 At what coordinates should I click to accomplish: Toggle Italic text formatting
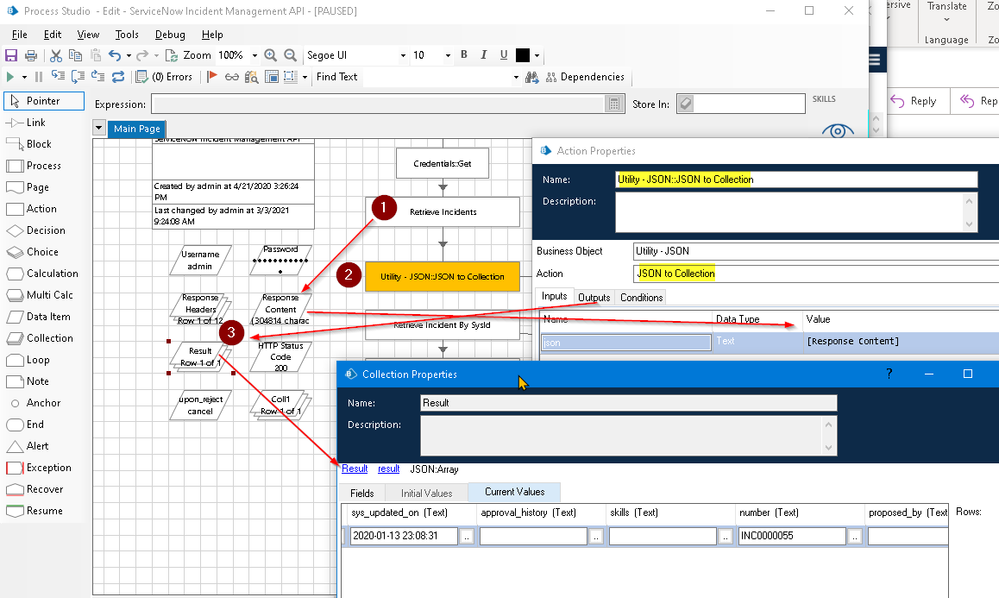tap(483, 56)
